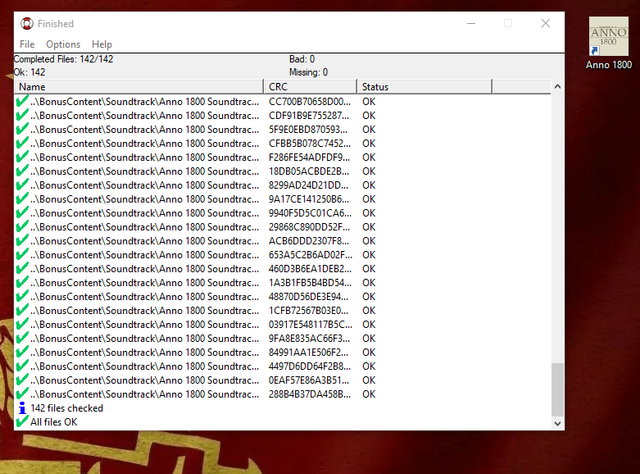Open the Help menu
640x474 pixels.
102,44
